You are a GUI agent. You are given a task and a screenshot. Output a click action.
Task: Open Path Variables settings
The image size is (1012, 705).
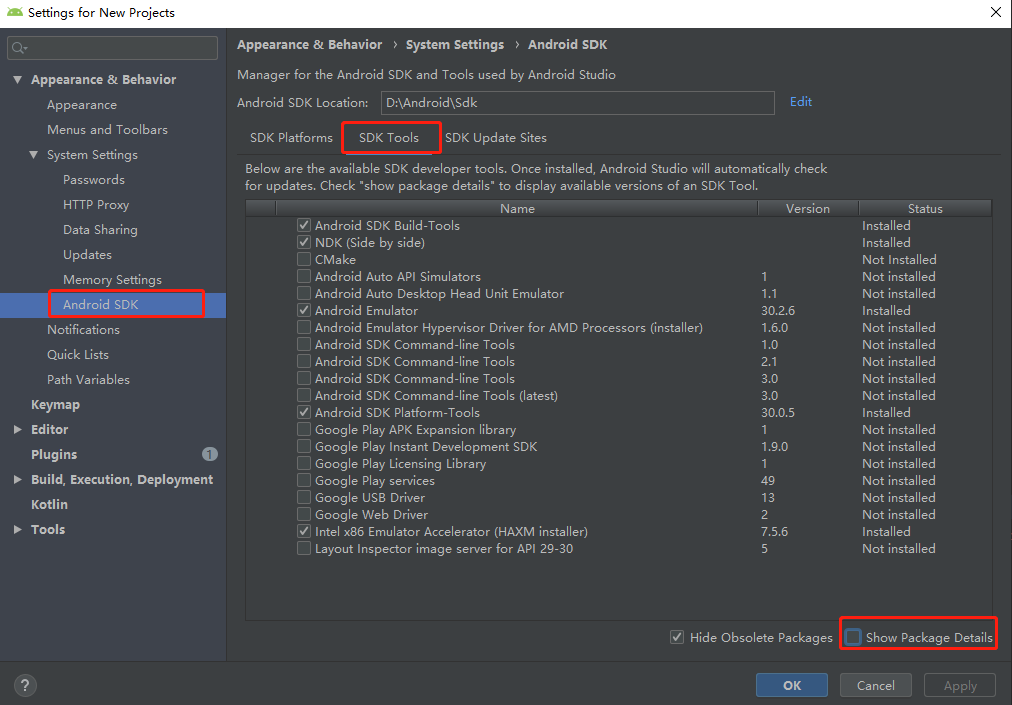tap(88, 380)
